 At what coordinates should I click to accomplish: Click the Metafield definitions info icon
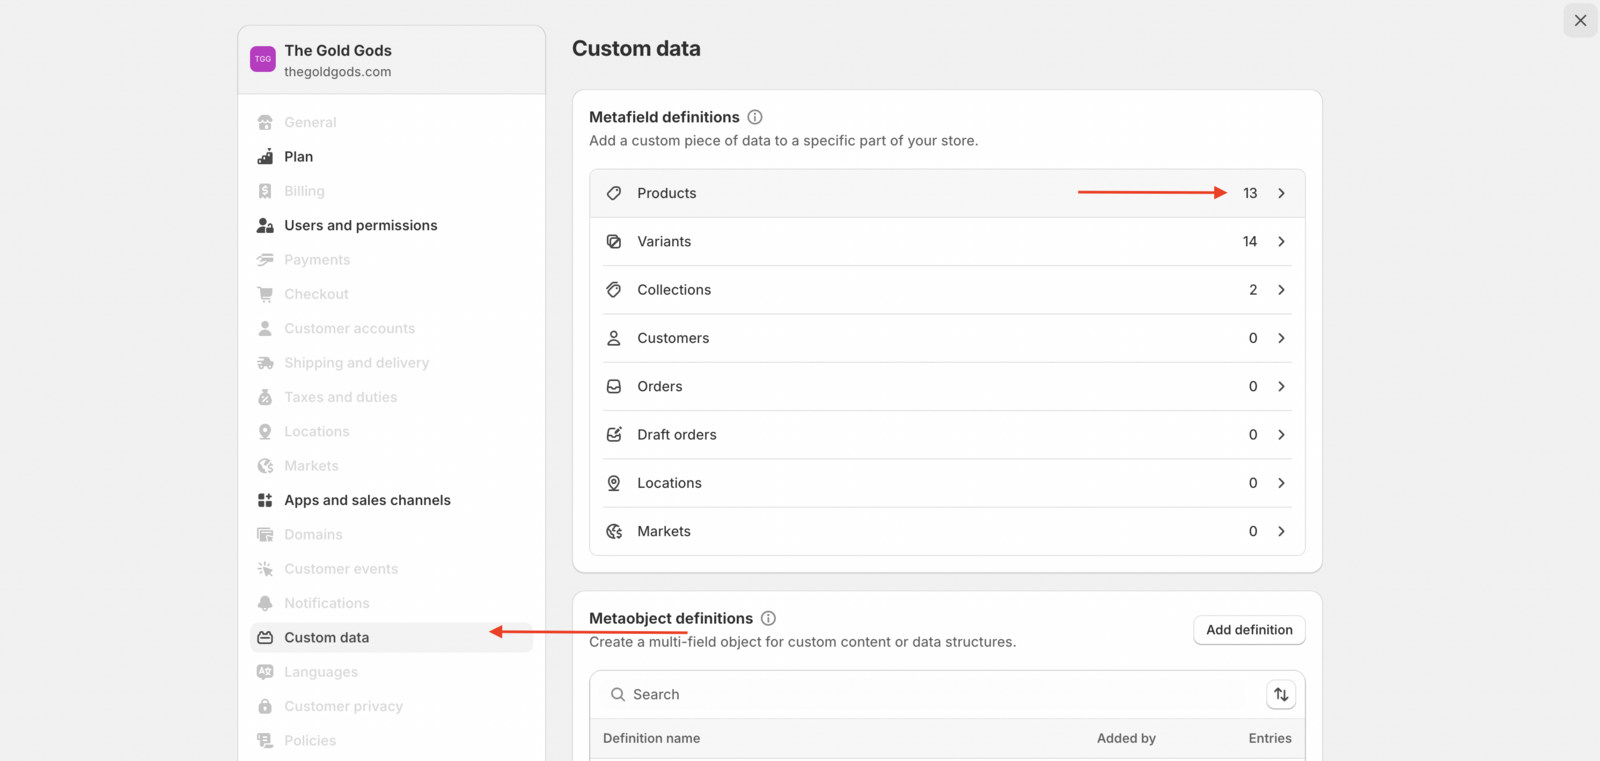(x=755, y=117)
